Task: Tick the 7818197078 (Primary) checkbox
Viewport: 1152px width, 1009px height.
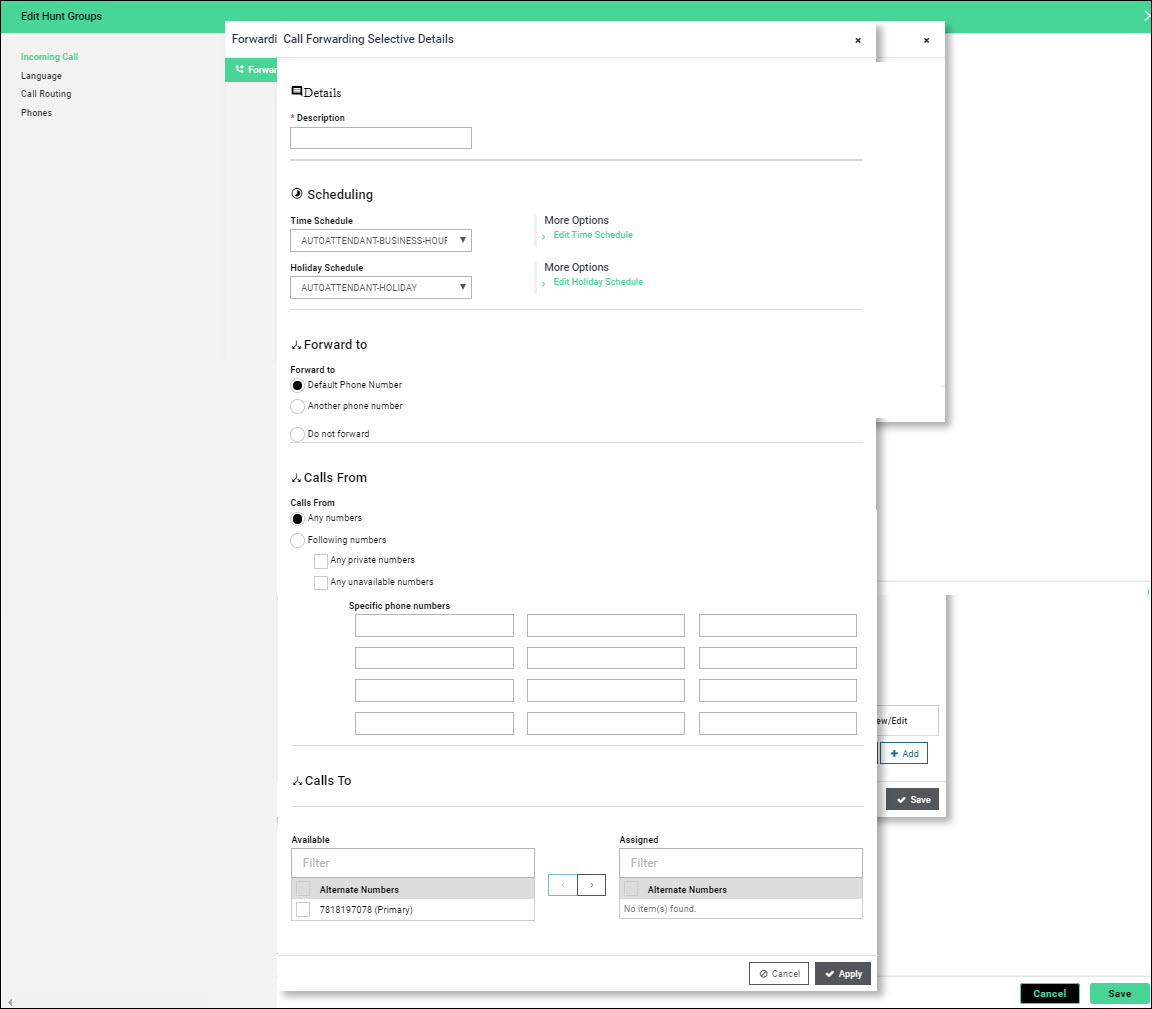Action: click(x=303, y=910)
